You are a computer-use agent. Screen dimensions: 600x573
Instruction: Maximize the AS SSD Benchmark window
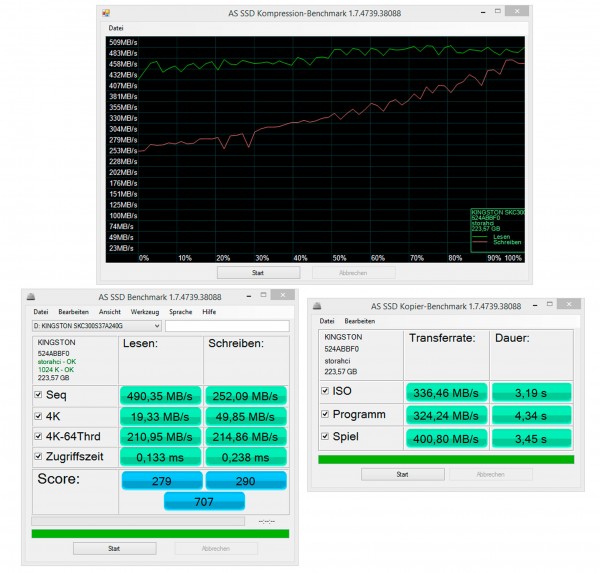coord(263,294)
